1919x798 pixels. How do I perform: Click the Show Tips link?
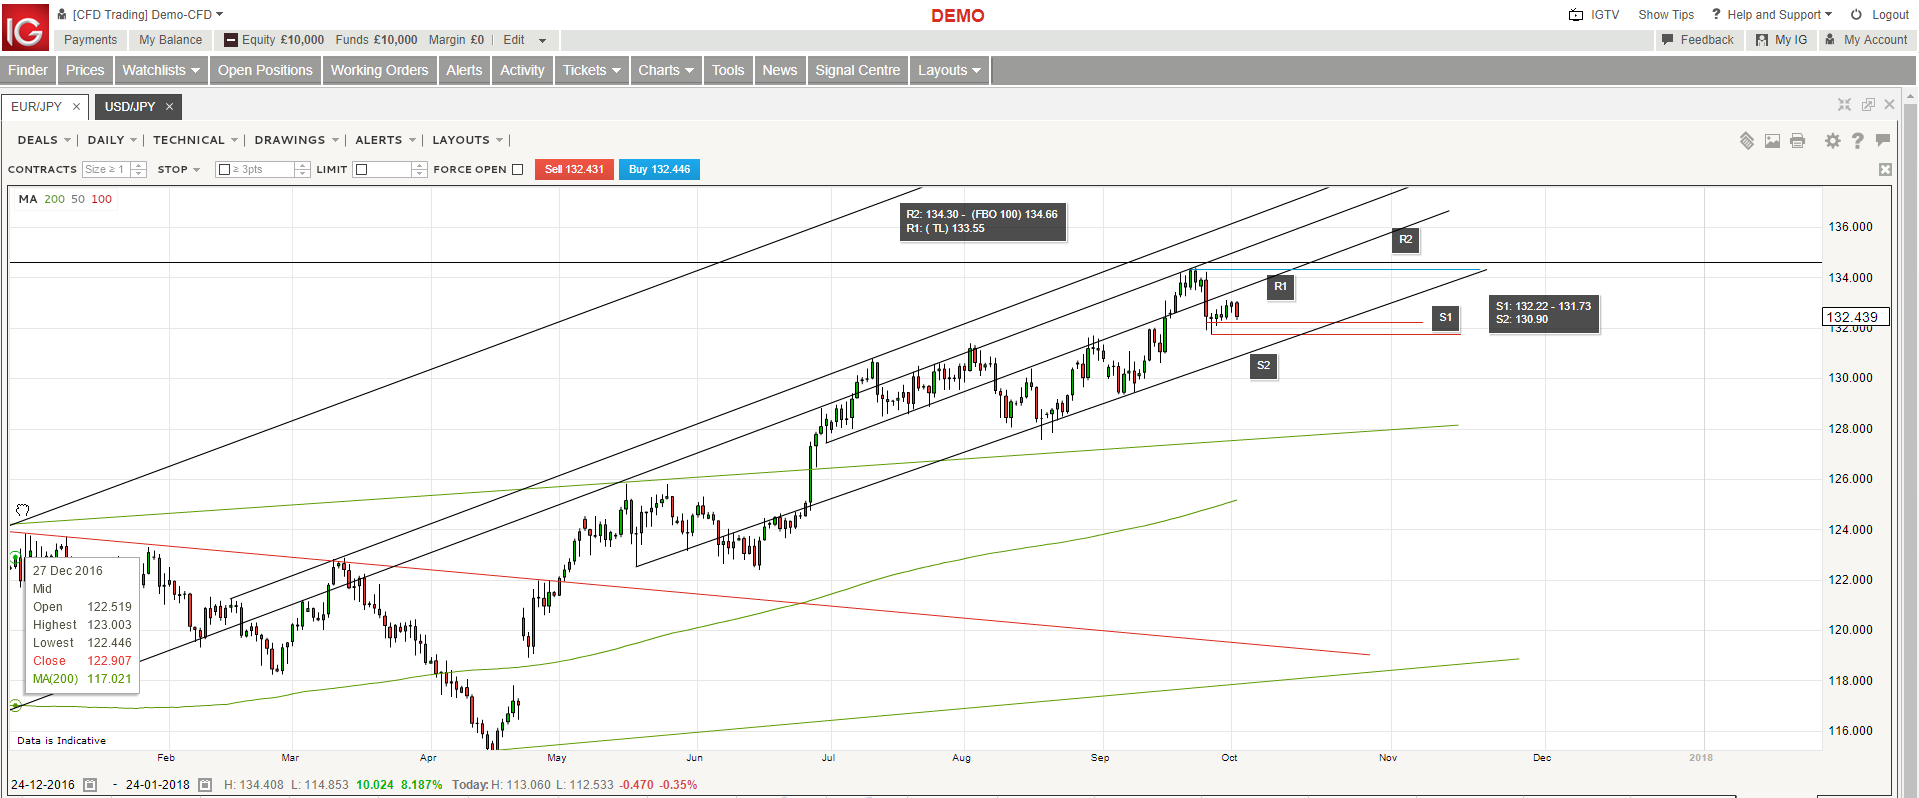click(1665, 15)
